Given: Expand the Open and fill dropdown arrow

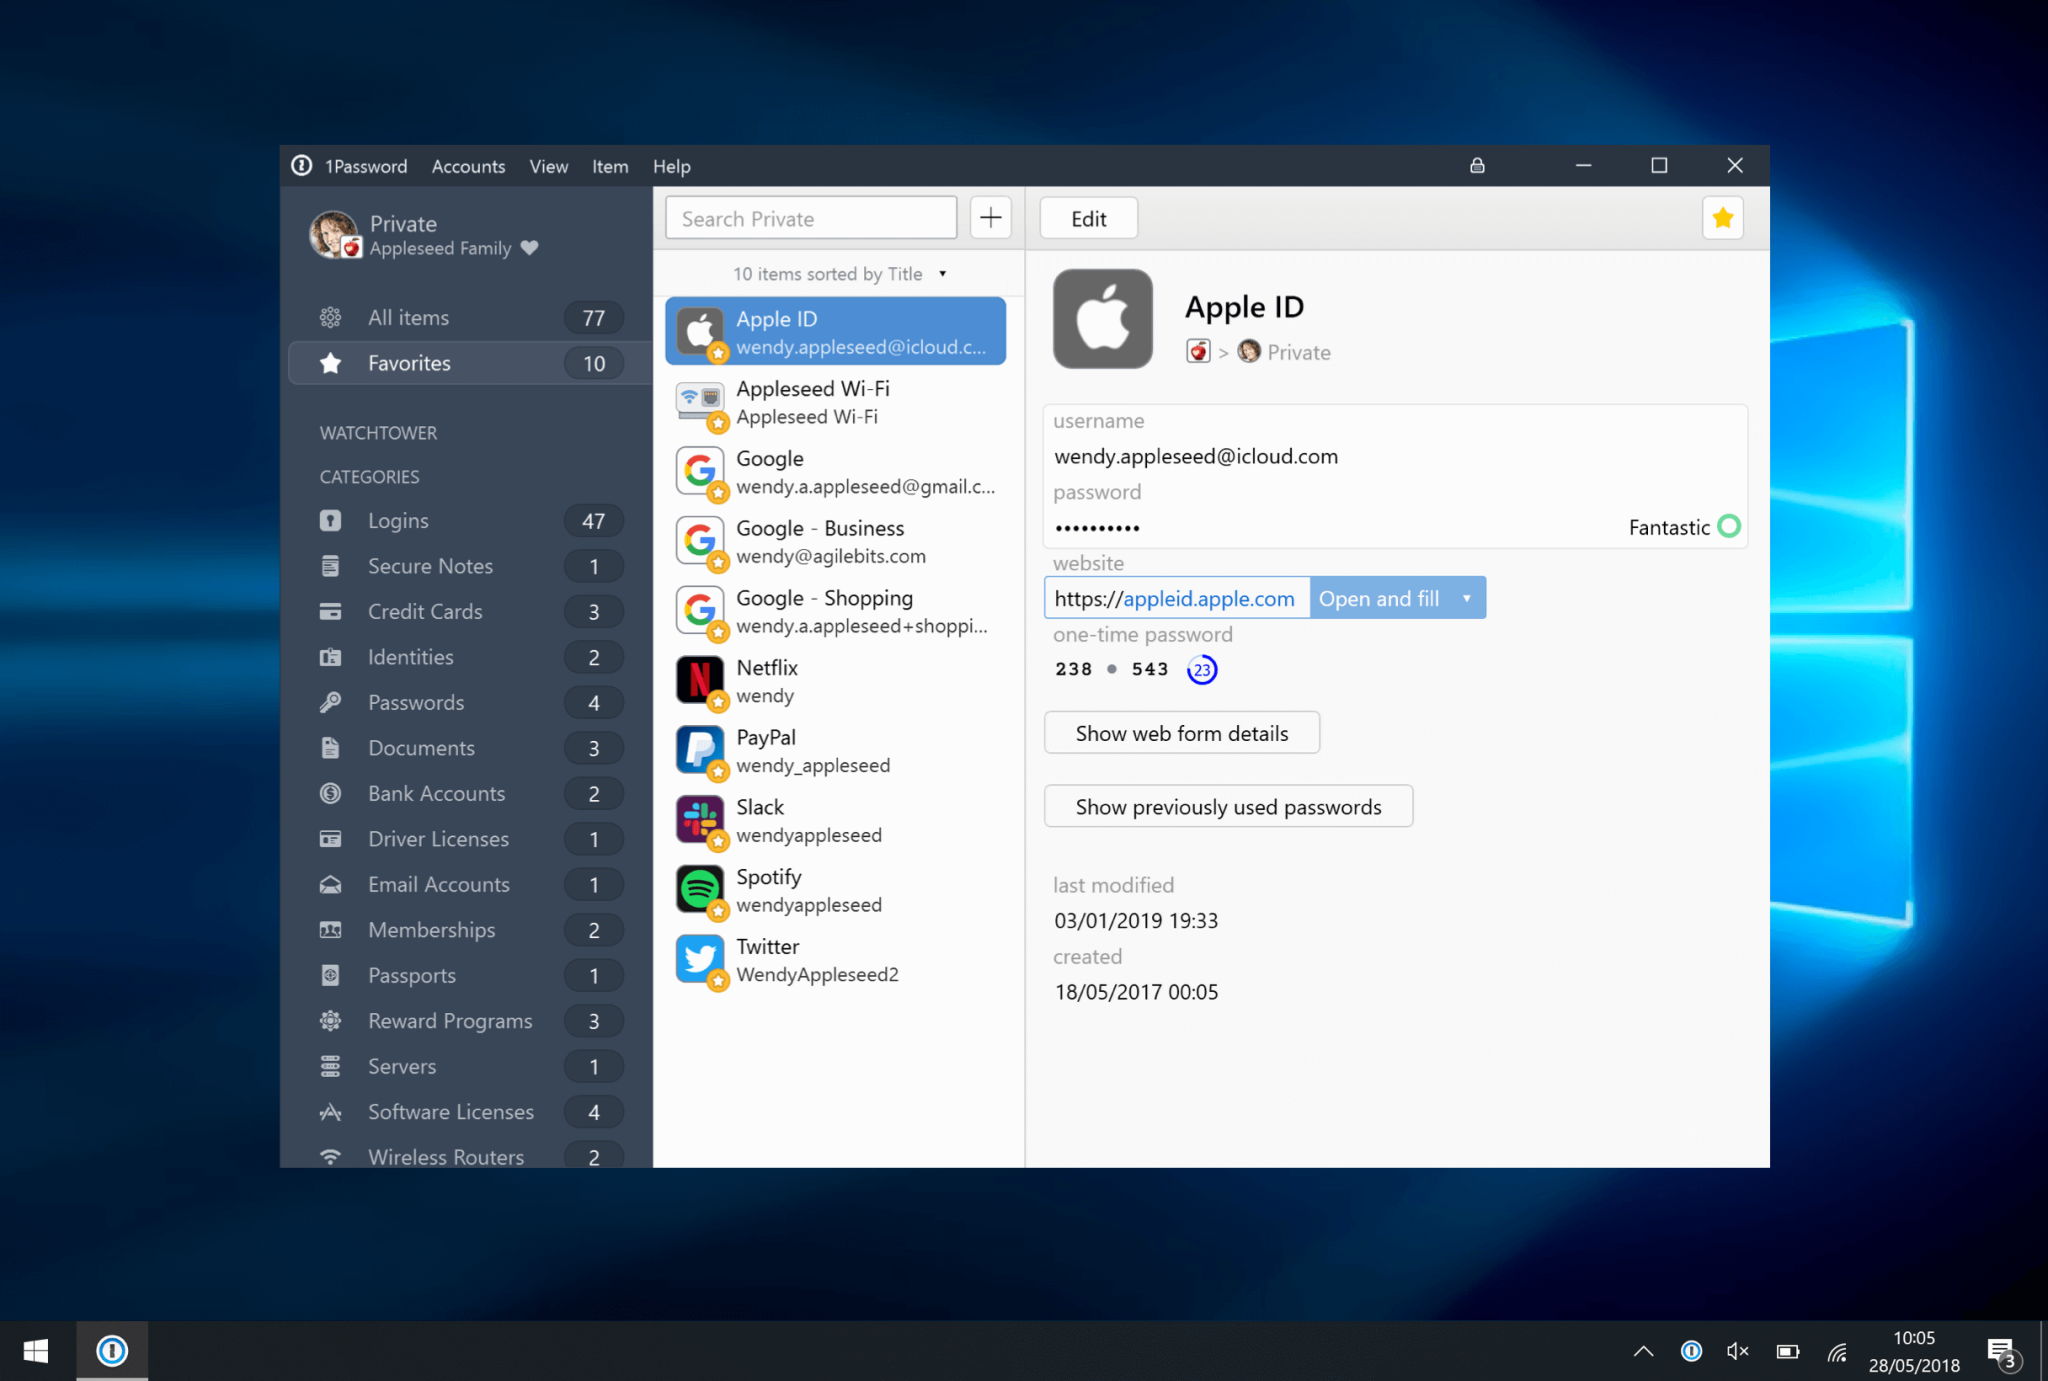Looking at the screenshot, I should 1466,598.
